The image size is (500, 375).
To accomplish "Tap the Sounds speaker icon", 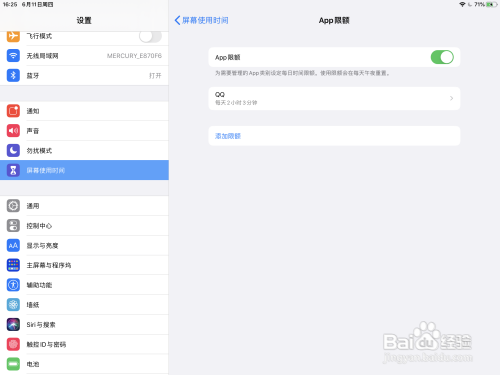I will click(13, 130).
